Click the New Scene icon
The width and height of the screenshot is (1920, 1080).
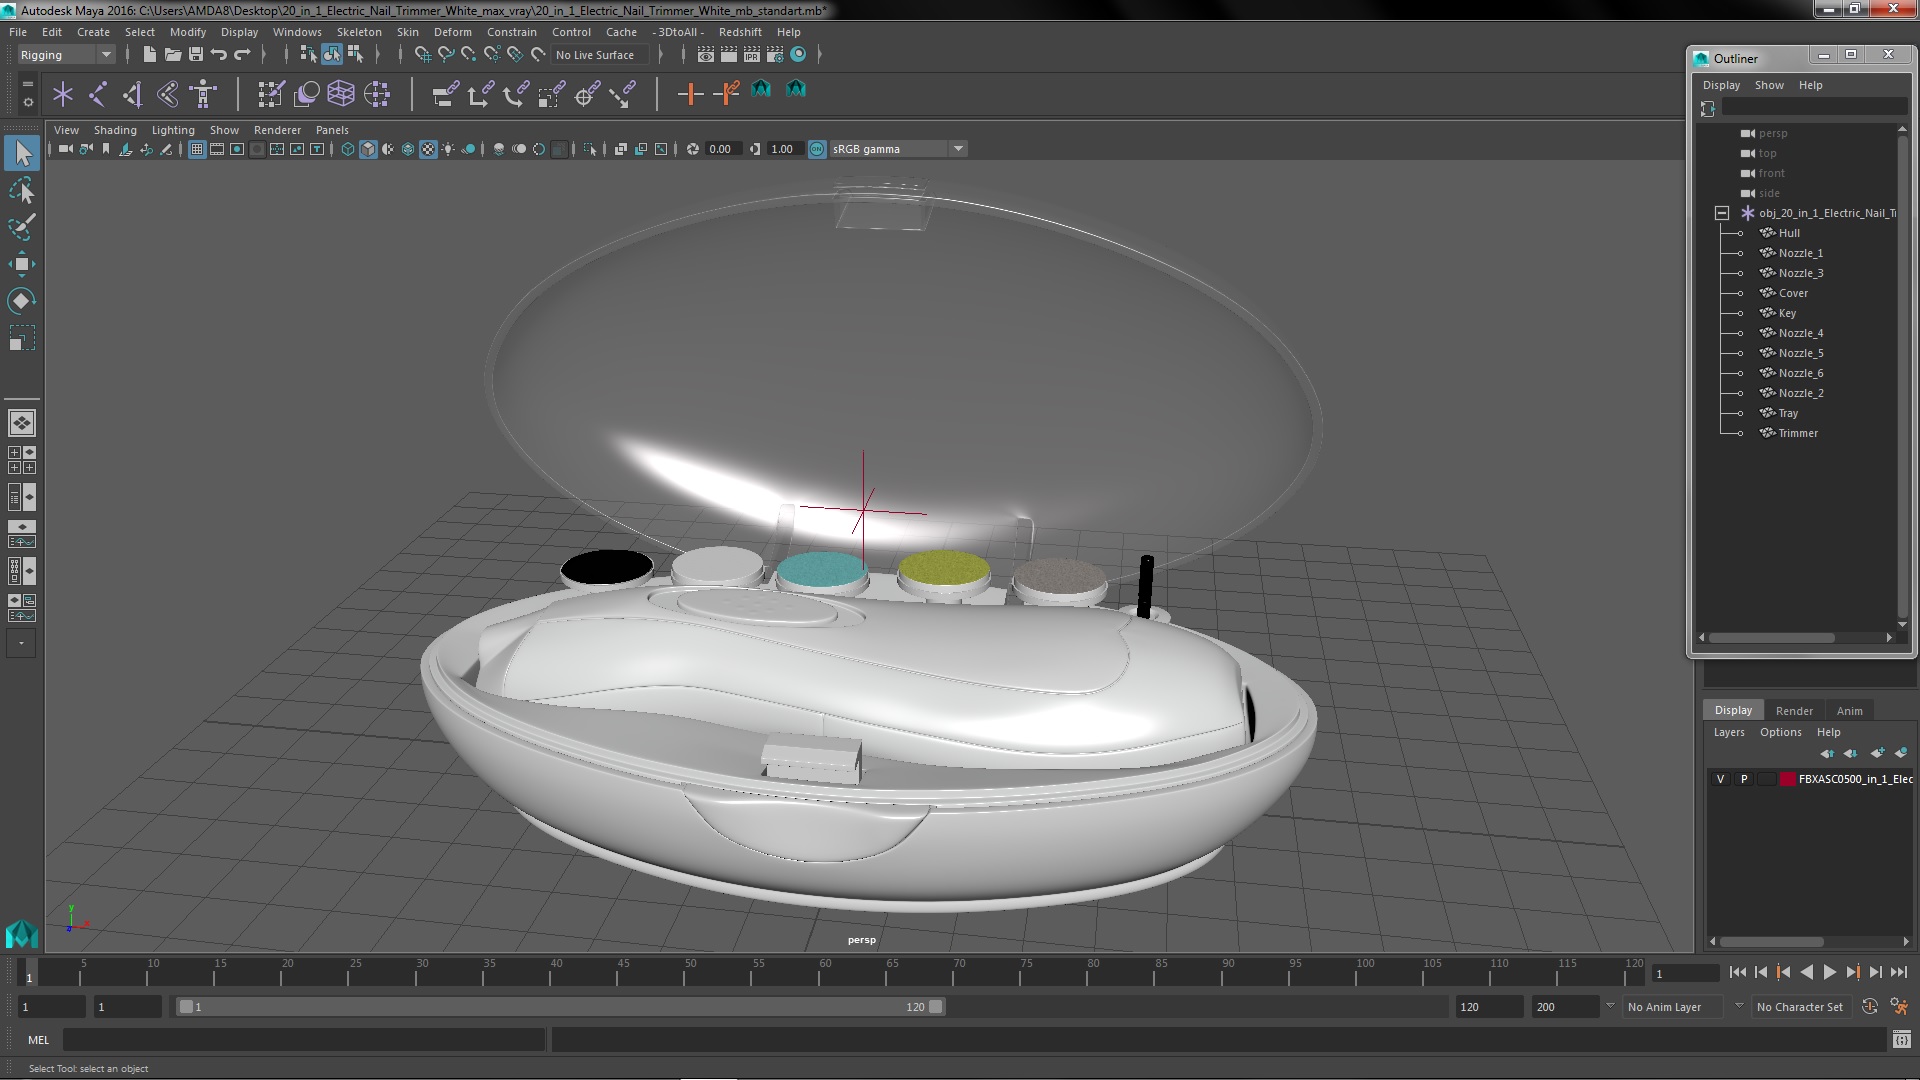coord(149,55)
